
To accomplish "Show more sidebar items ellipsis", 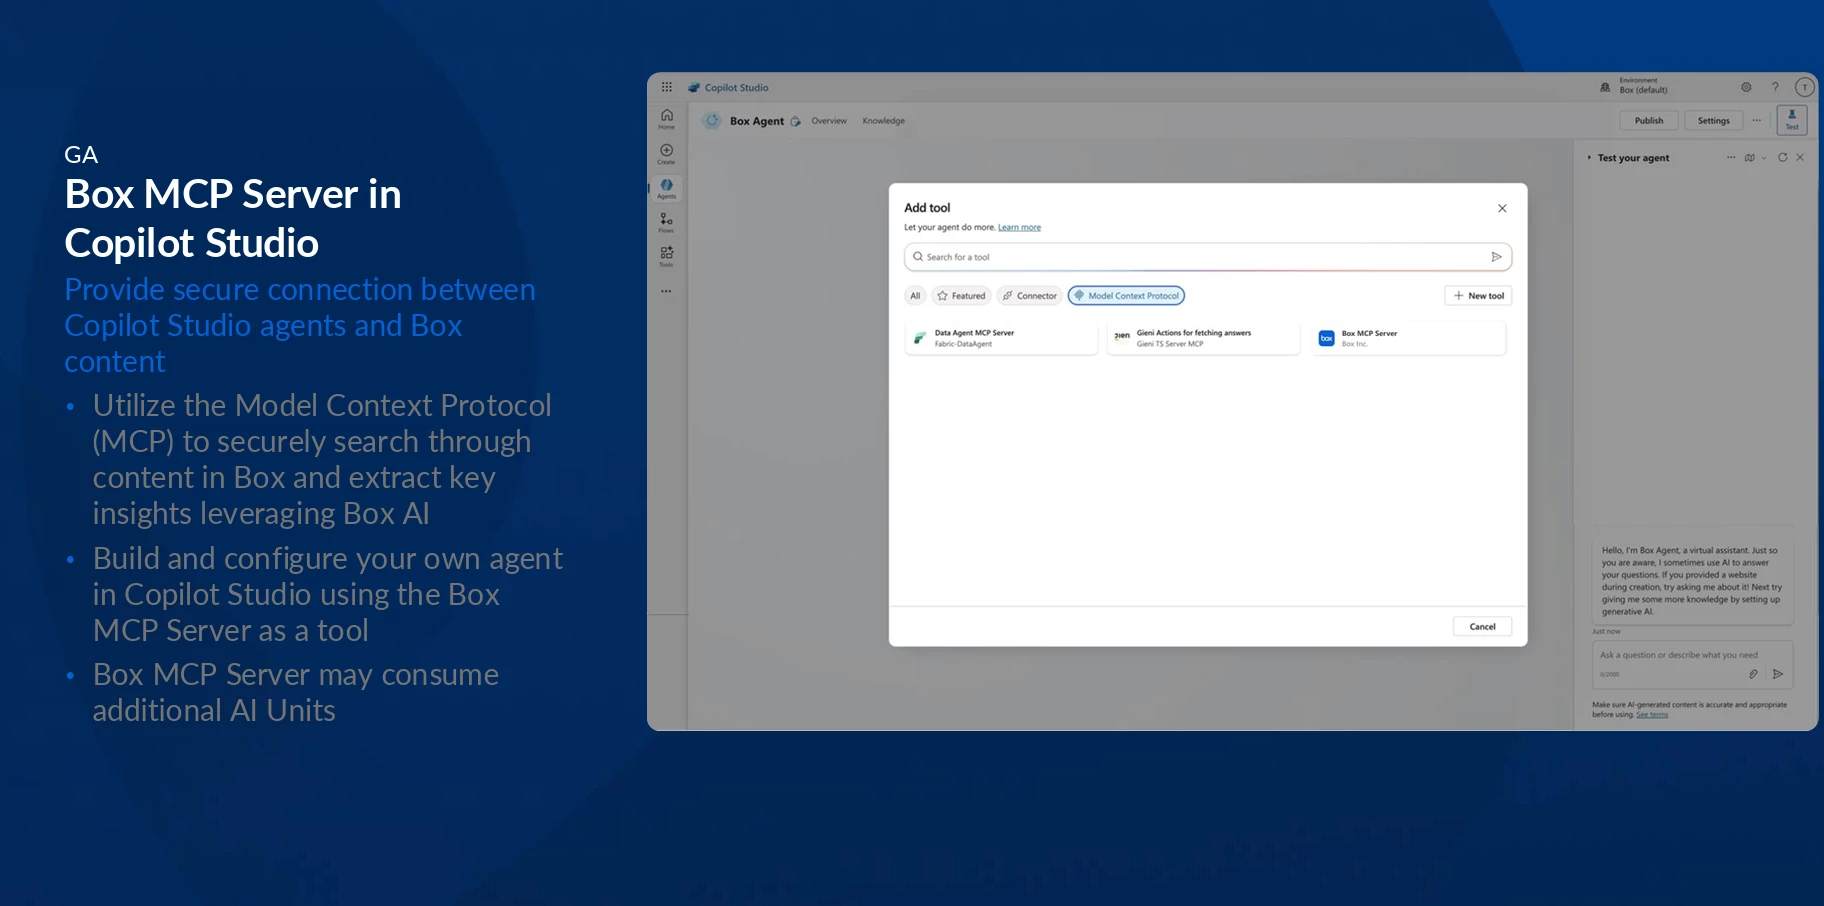I will click(x=667, y=291).
